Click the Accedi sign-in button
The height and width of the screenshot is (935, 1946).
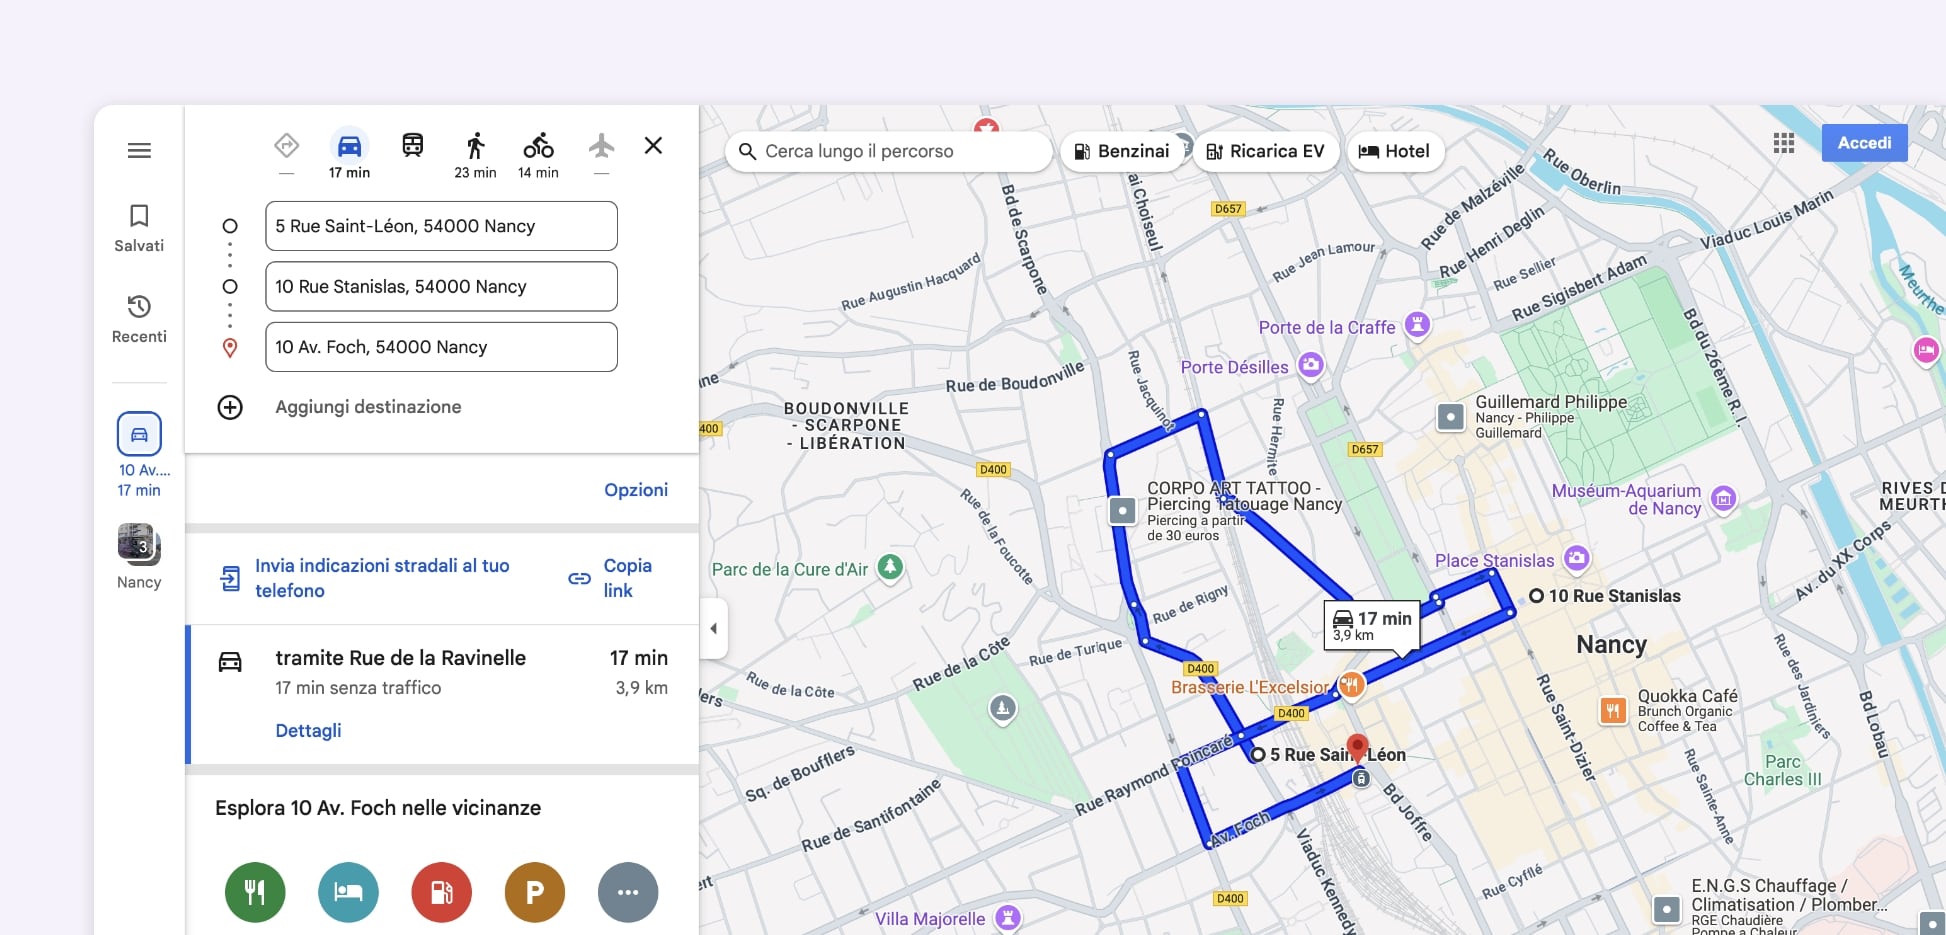[x=1863, y=143]
